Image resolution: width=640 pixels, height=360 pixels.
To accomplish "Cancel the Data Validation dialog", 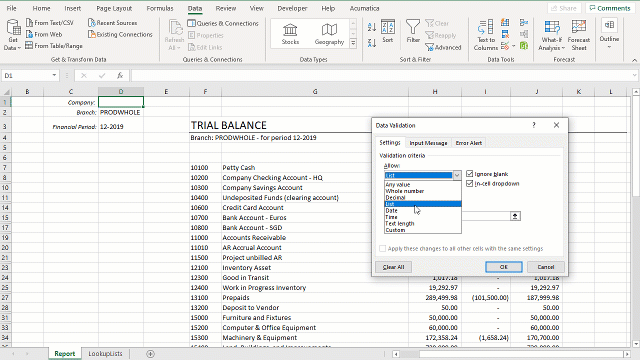I will click(546, 267).
